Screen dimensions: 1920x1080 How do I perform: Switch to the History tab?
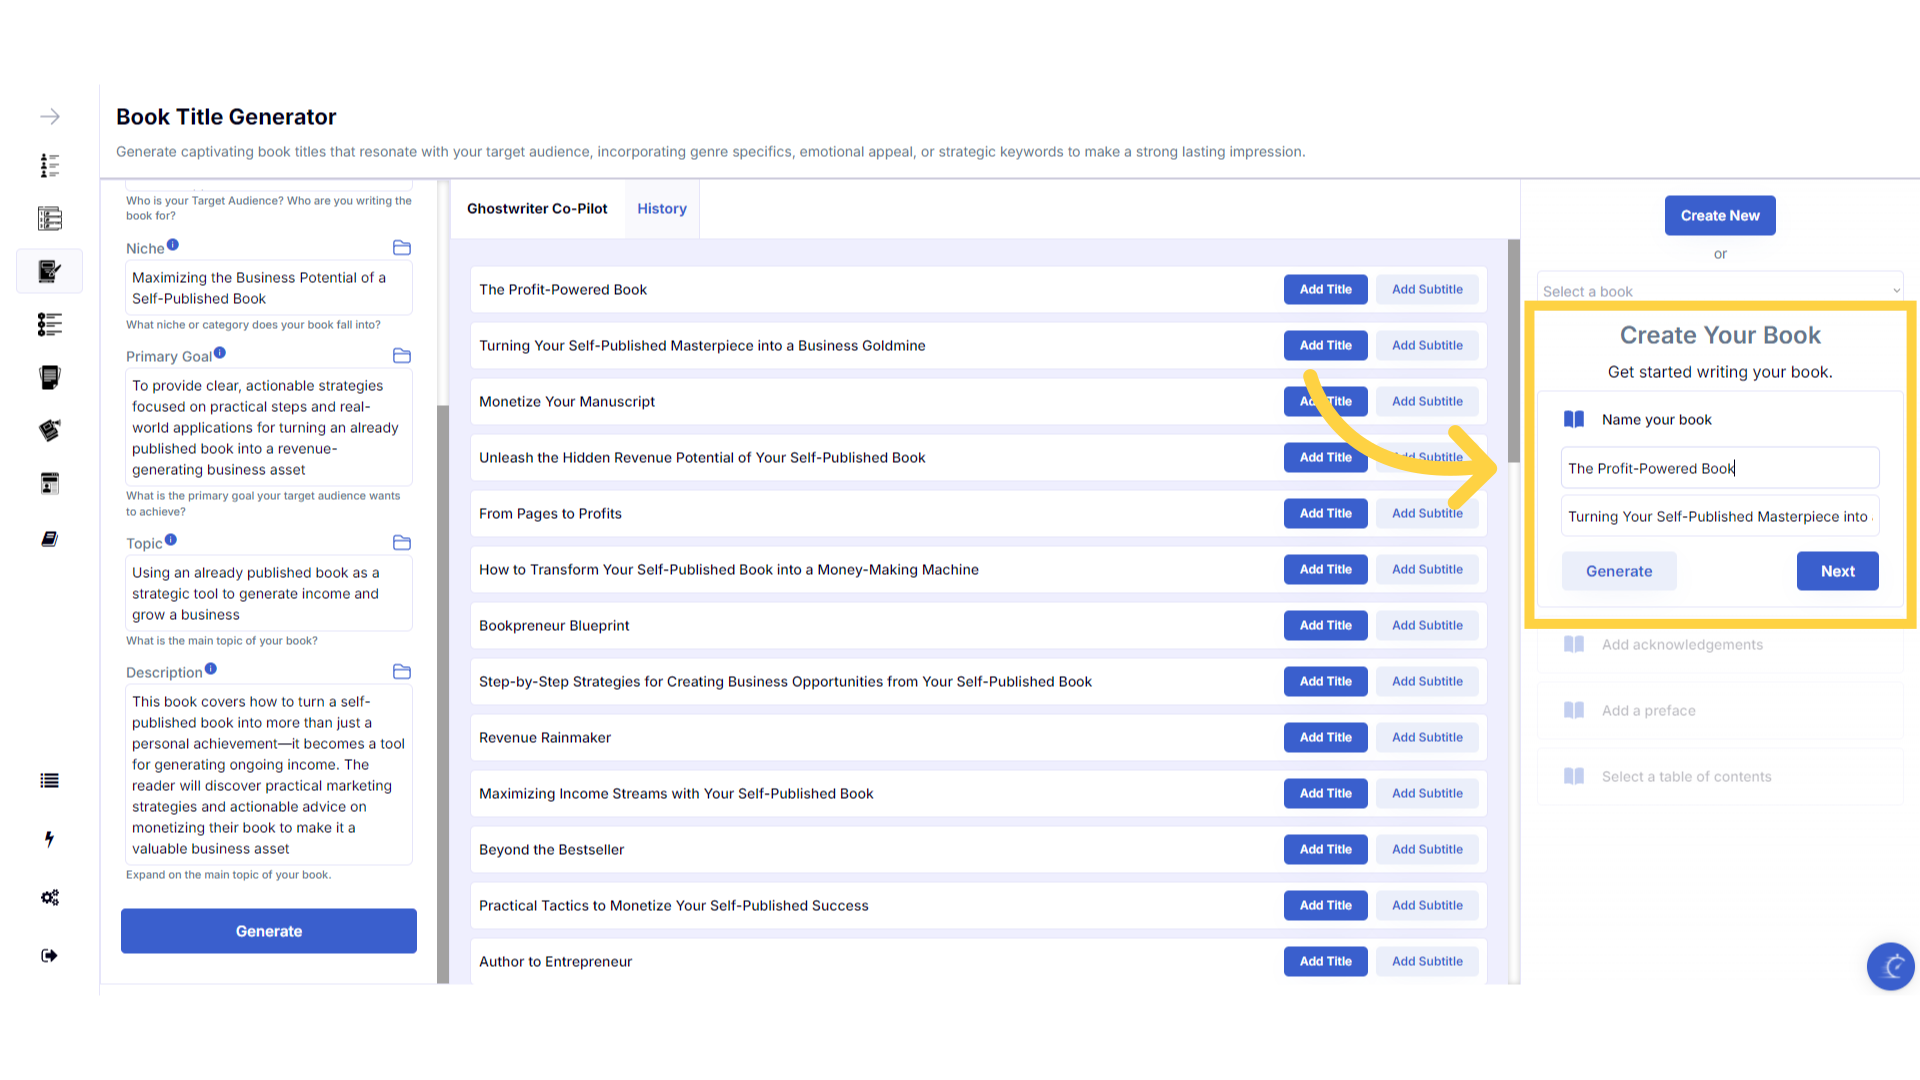[662, 209]
